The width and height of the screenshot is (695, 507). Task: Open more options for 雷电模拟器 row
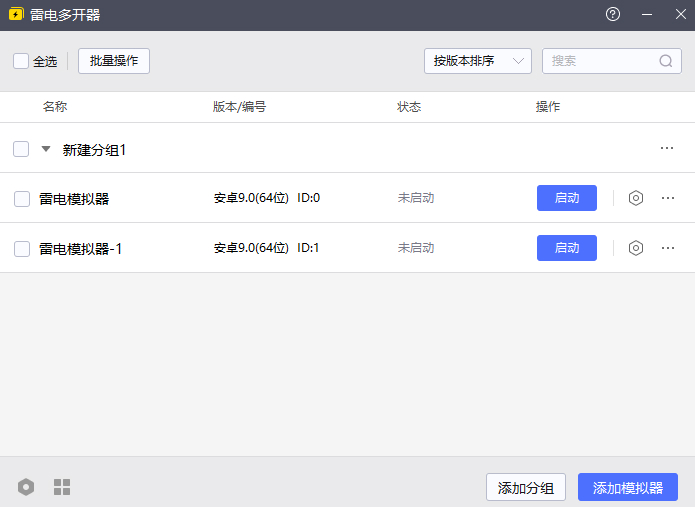click(x=668, y=198)
